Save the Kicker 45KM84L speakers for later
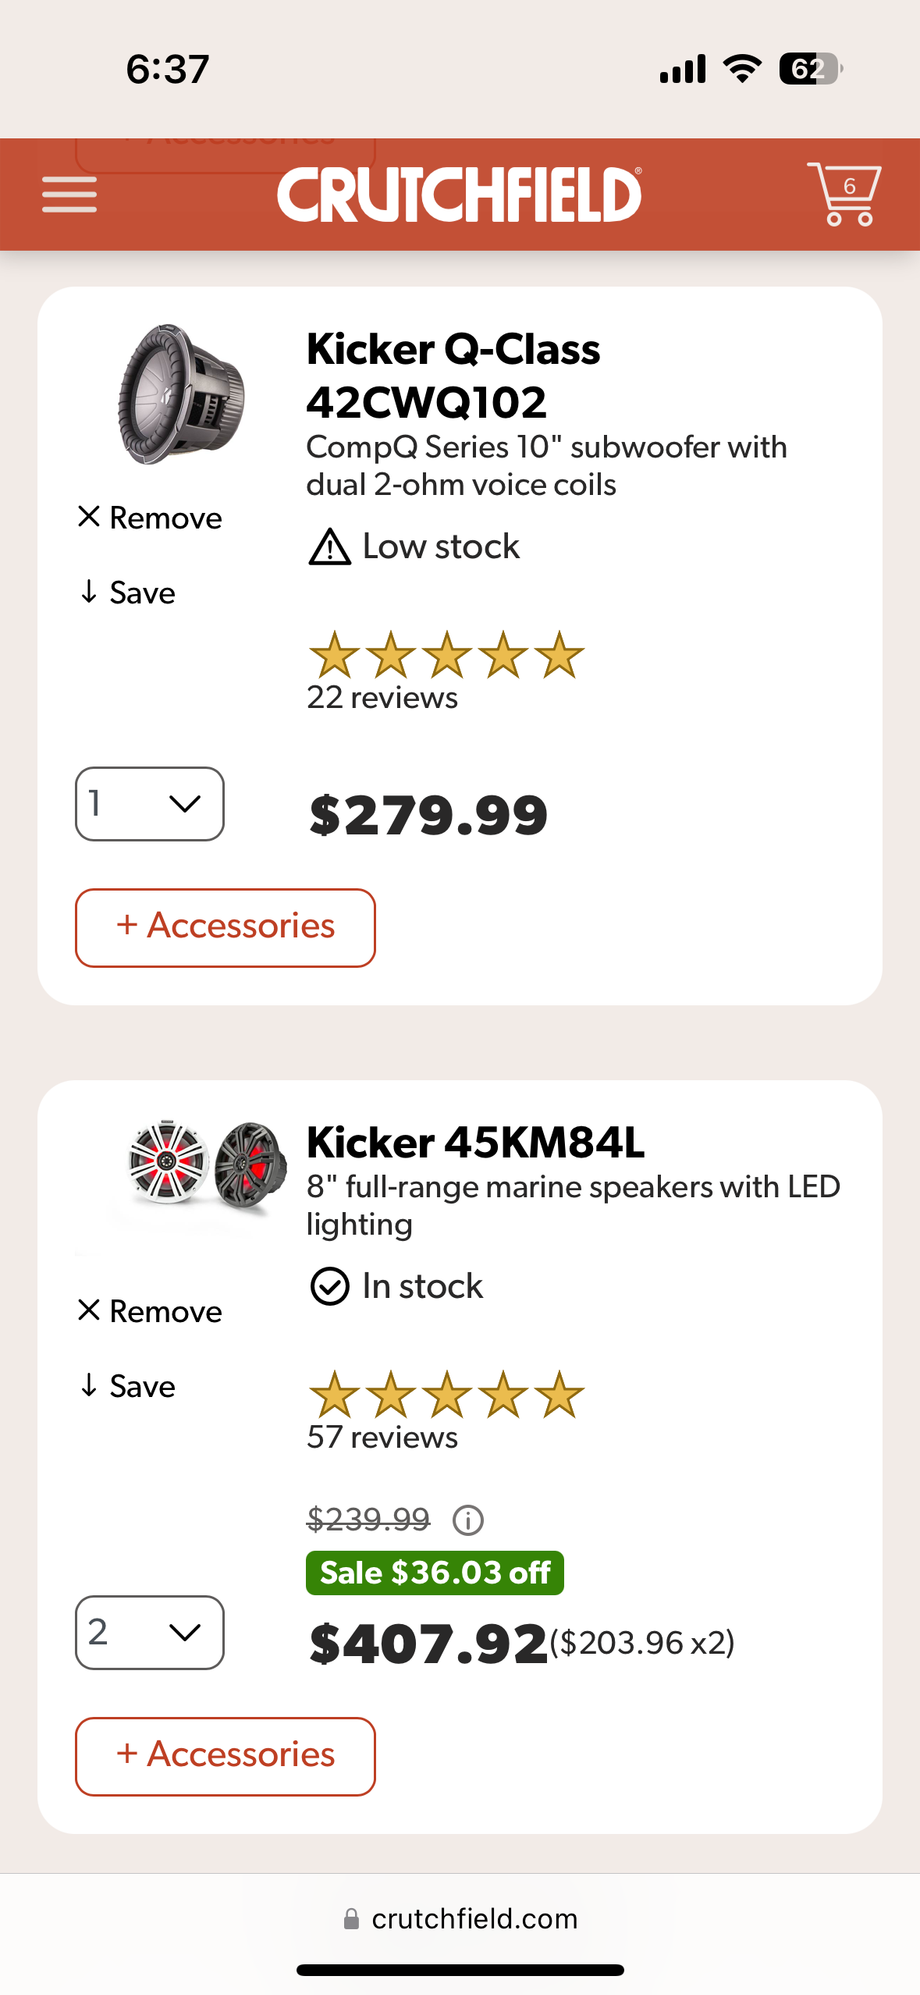Image resolution: width=920 pixels, height=1995 pixels. [128, 1386]
